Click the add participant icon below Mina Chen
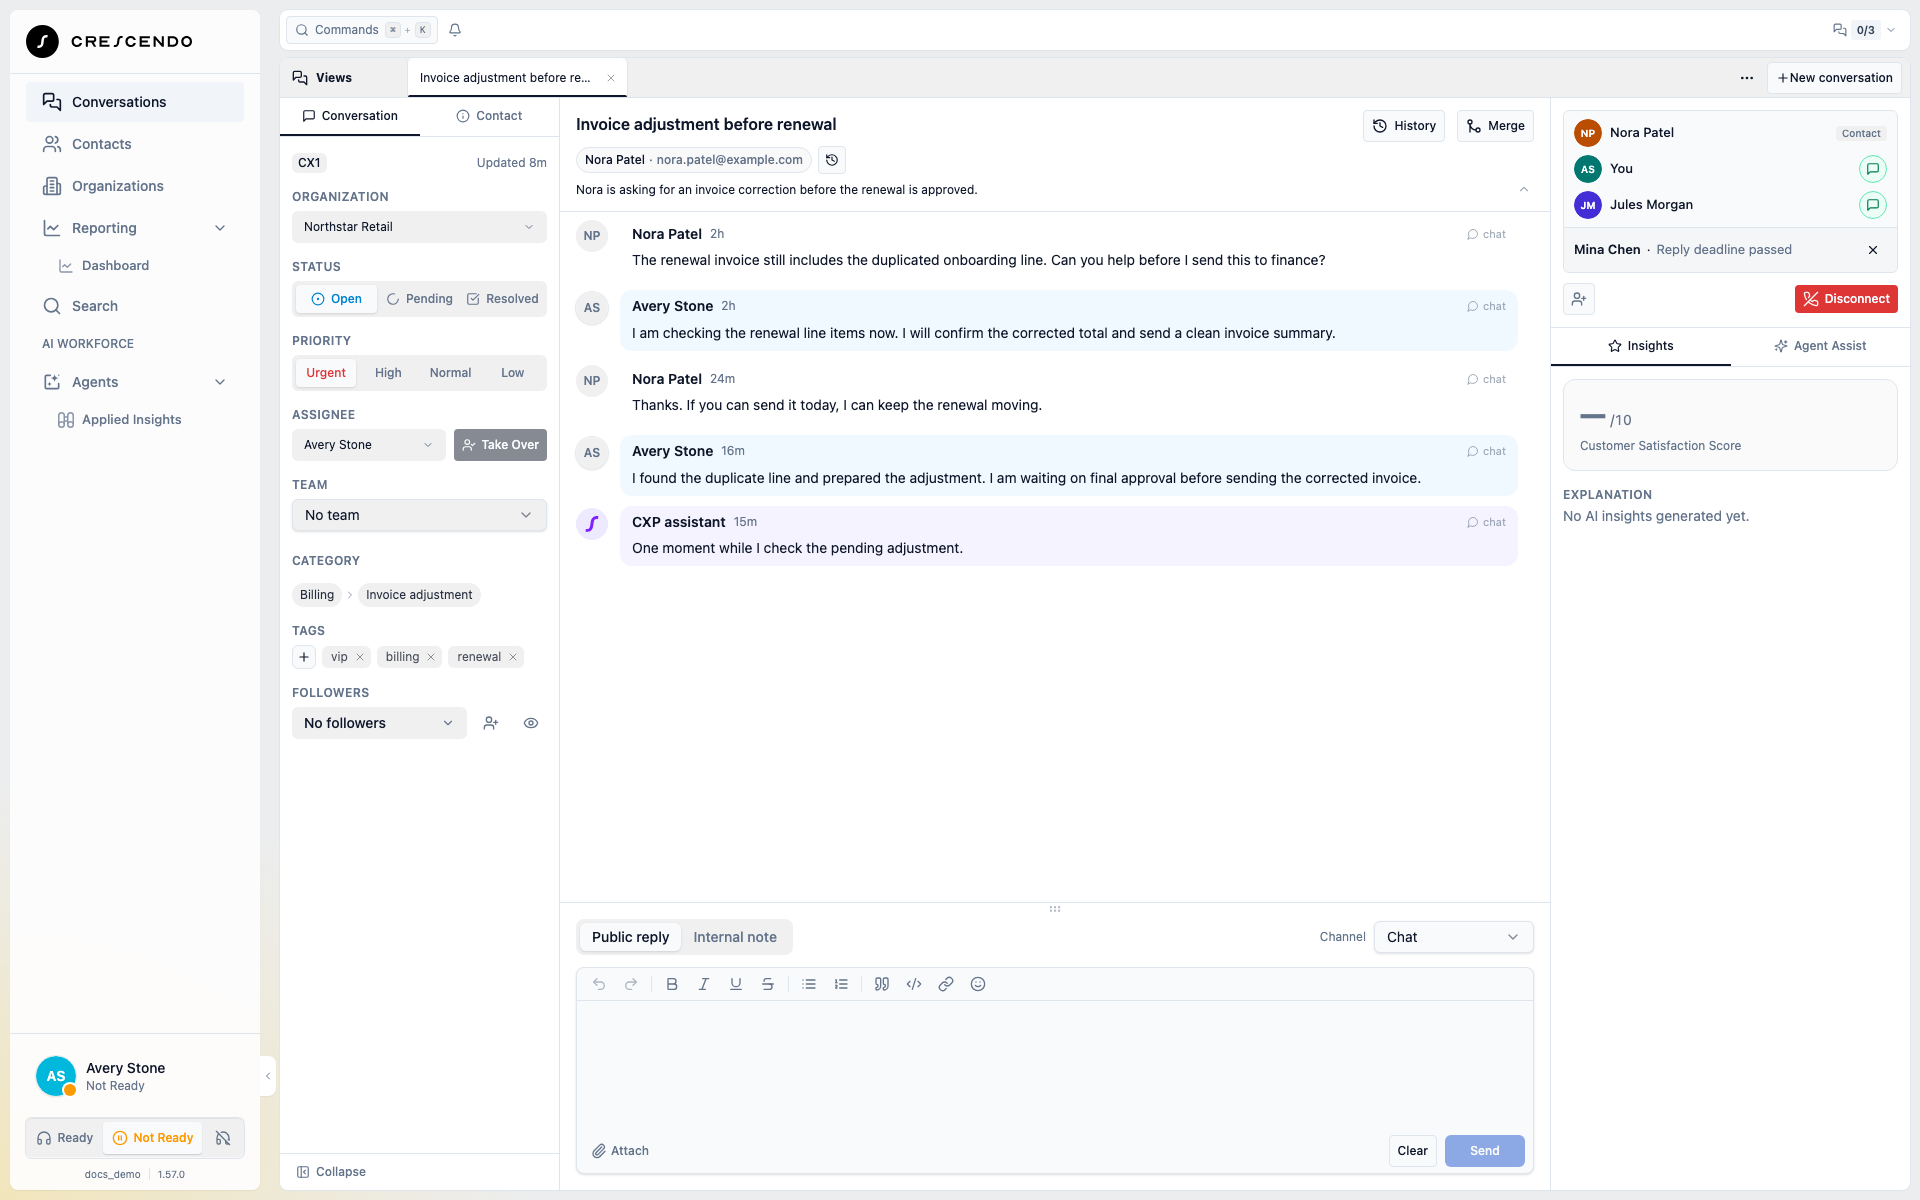 tap(1579, 299)
